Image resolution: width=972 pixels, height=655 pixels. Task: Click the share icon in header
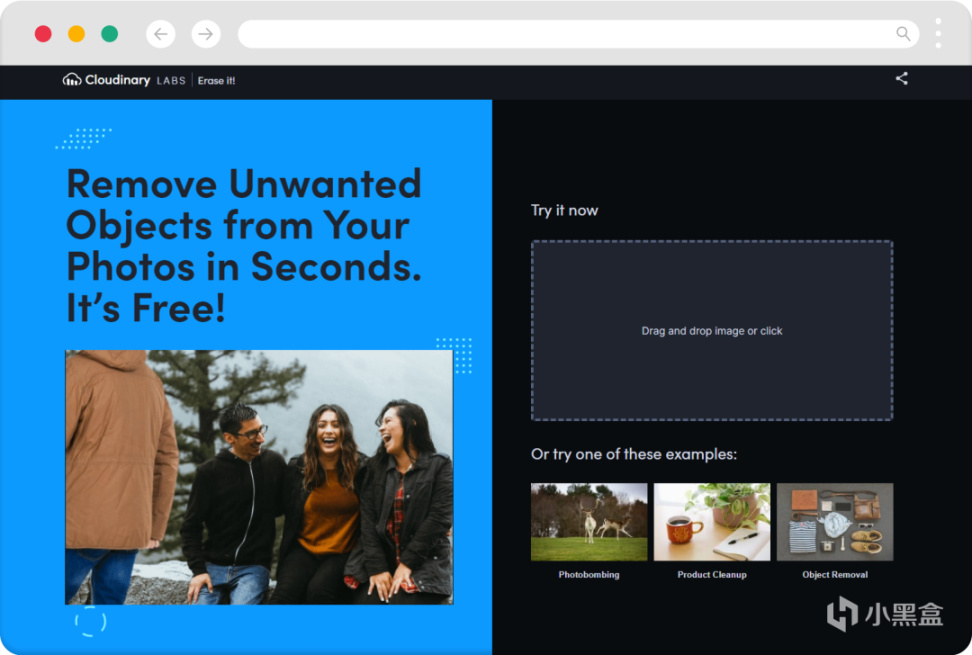[x=901, y=79]
